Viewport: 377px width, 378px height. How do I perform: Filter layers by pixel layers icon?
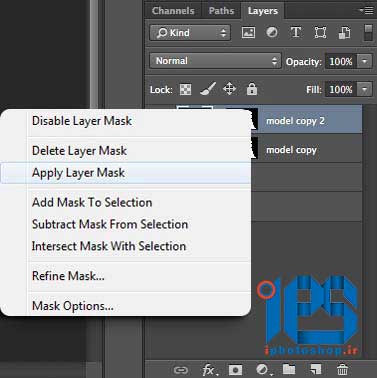(248, 33)
